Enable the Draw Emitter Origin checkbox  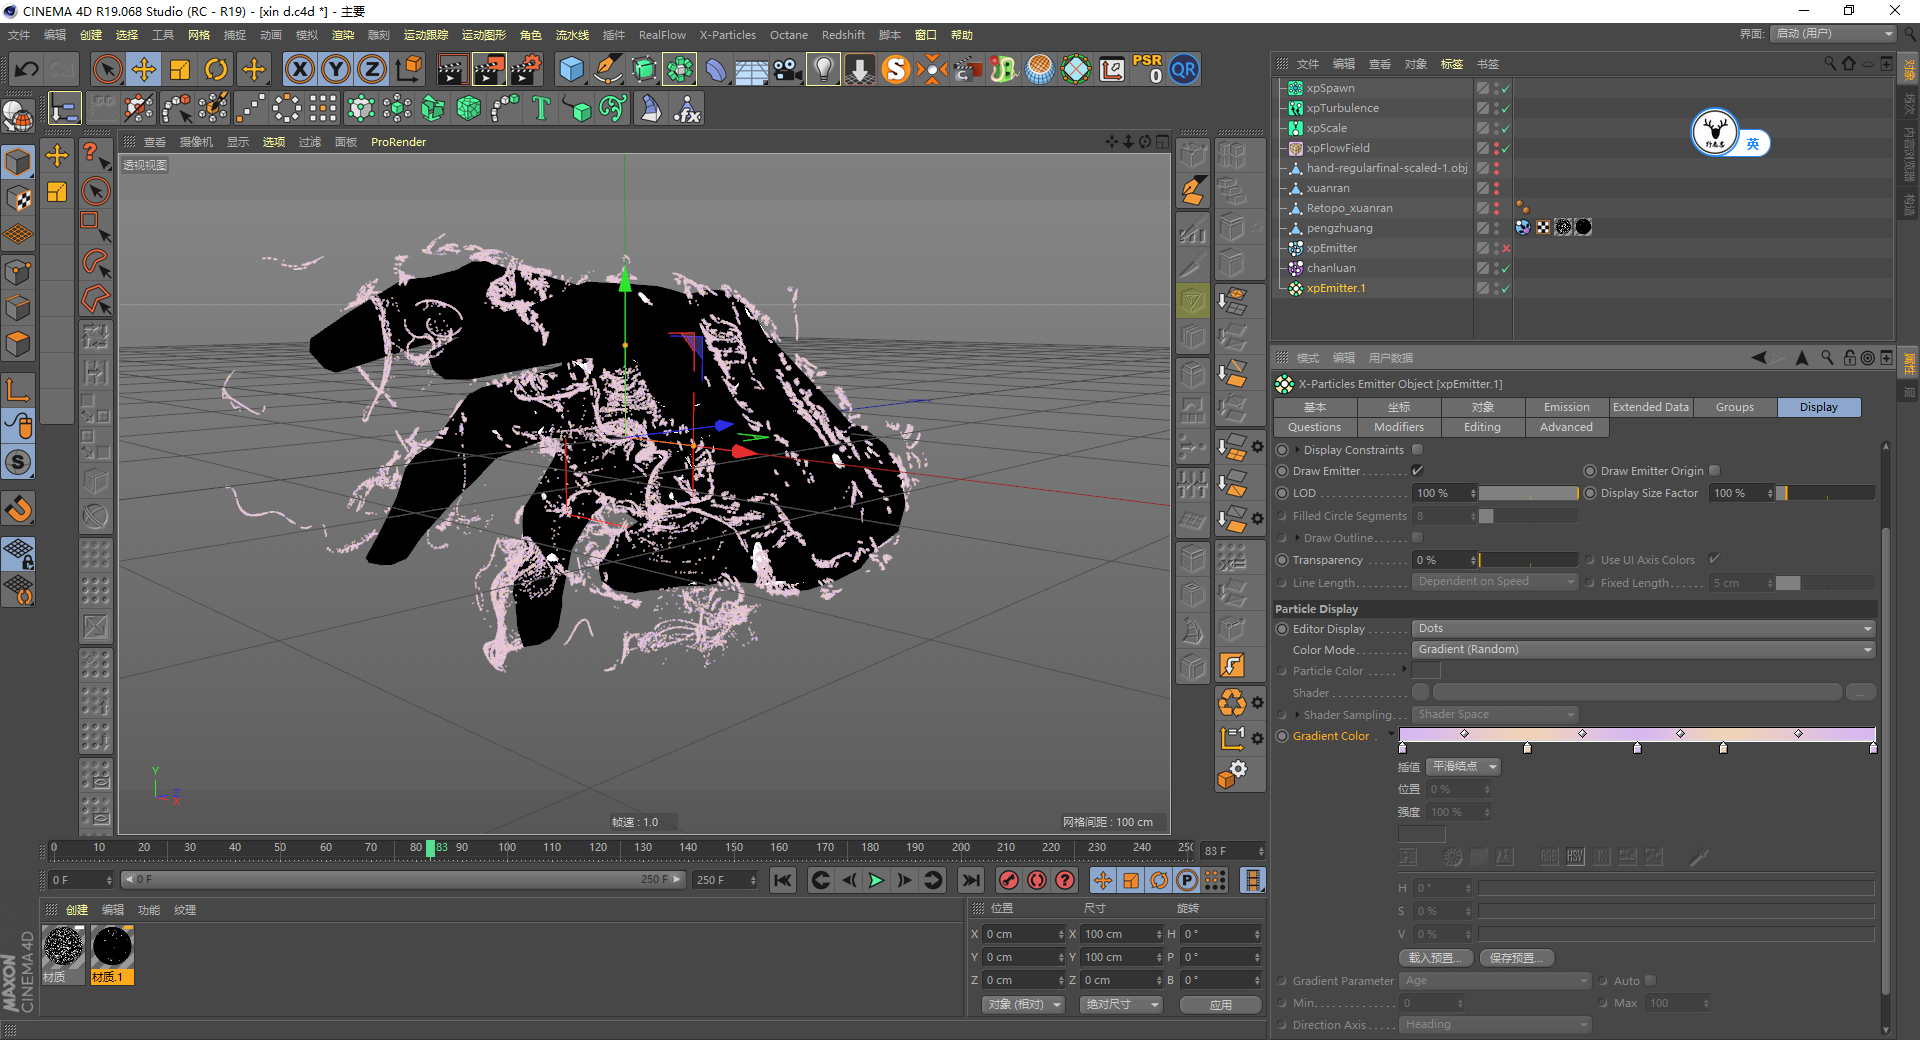pyautogui.click(x=1714, y=471)
